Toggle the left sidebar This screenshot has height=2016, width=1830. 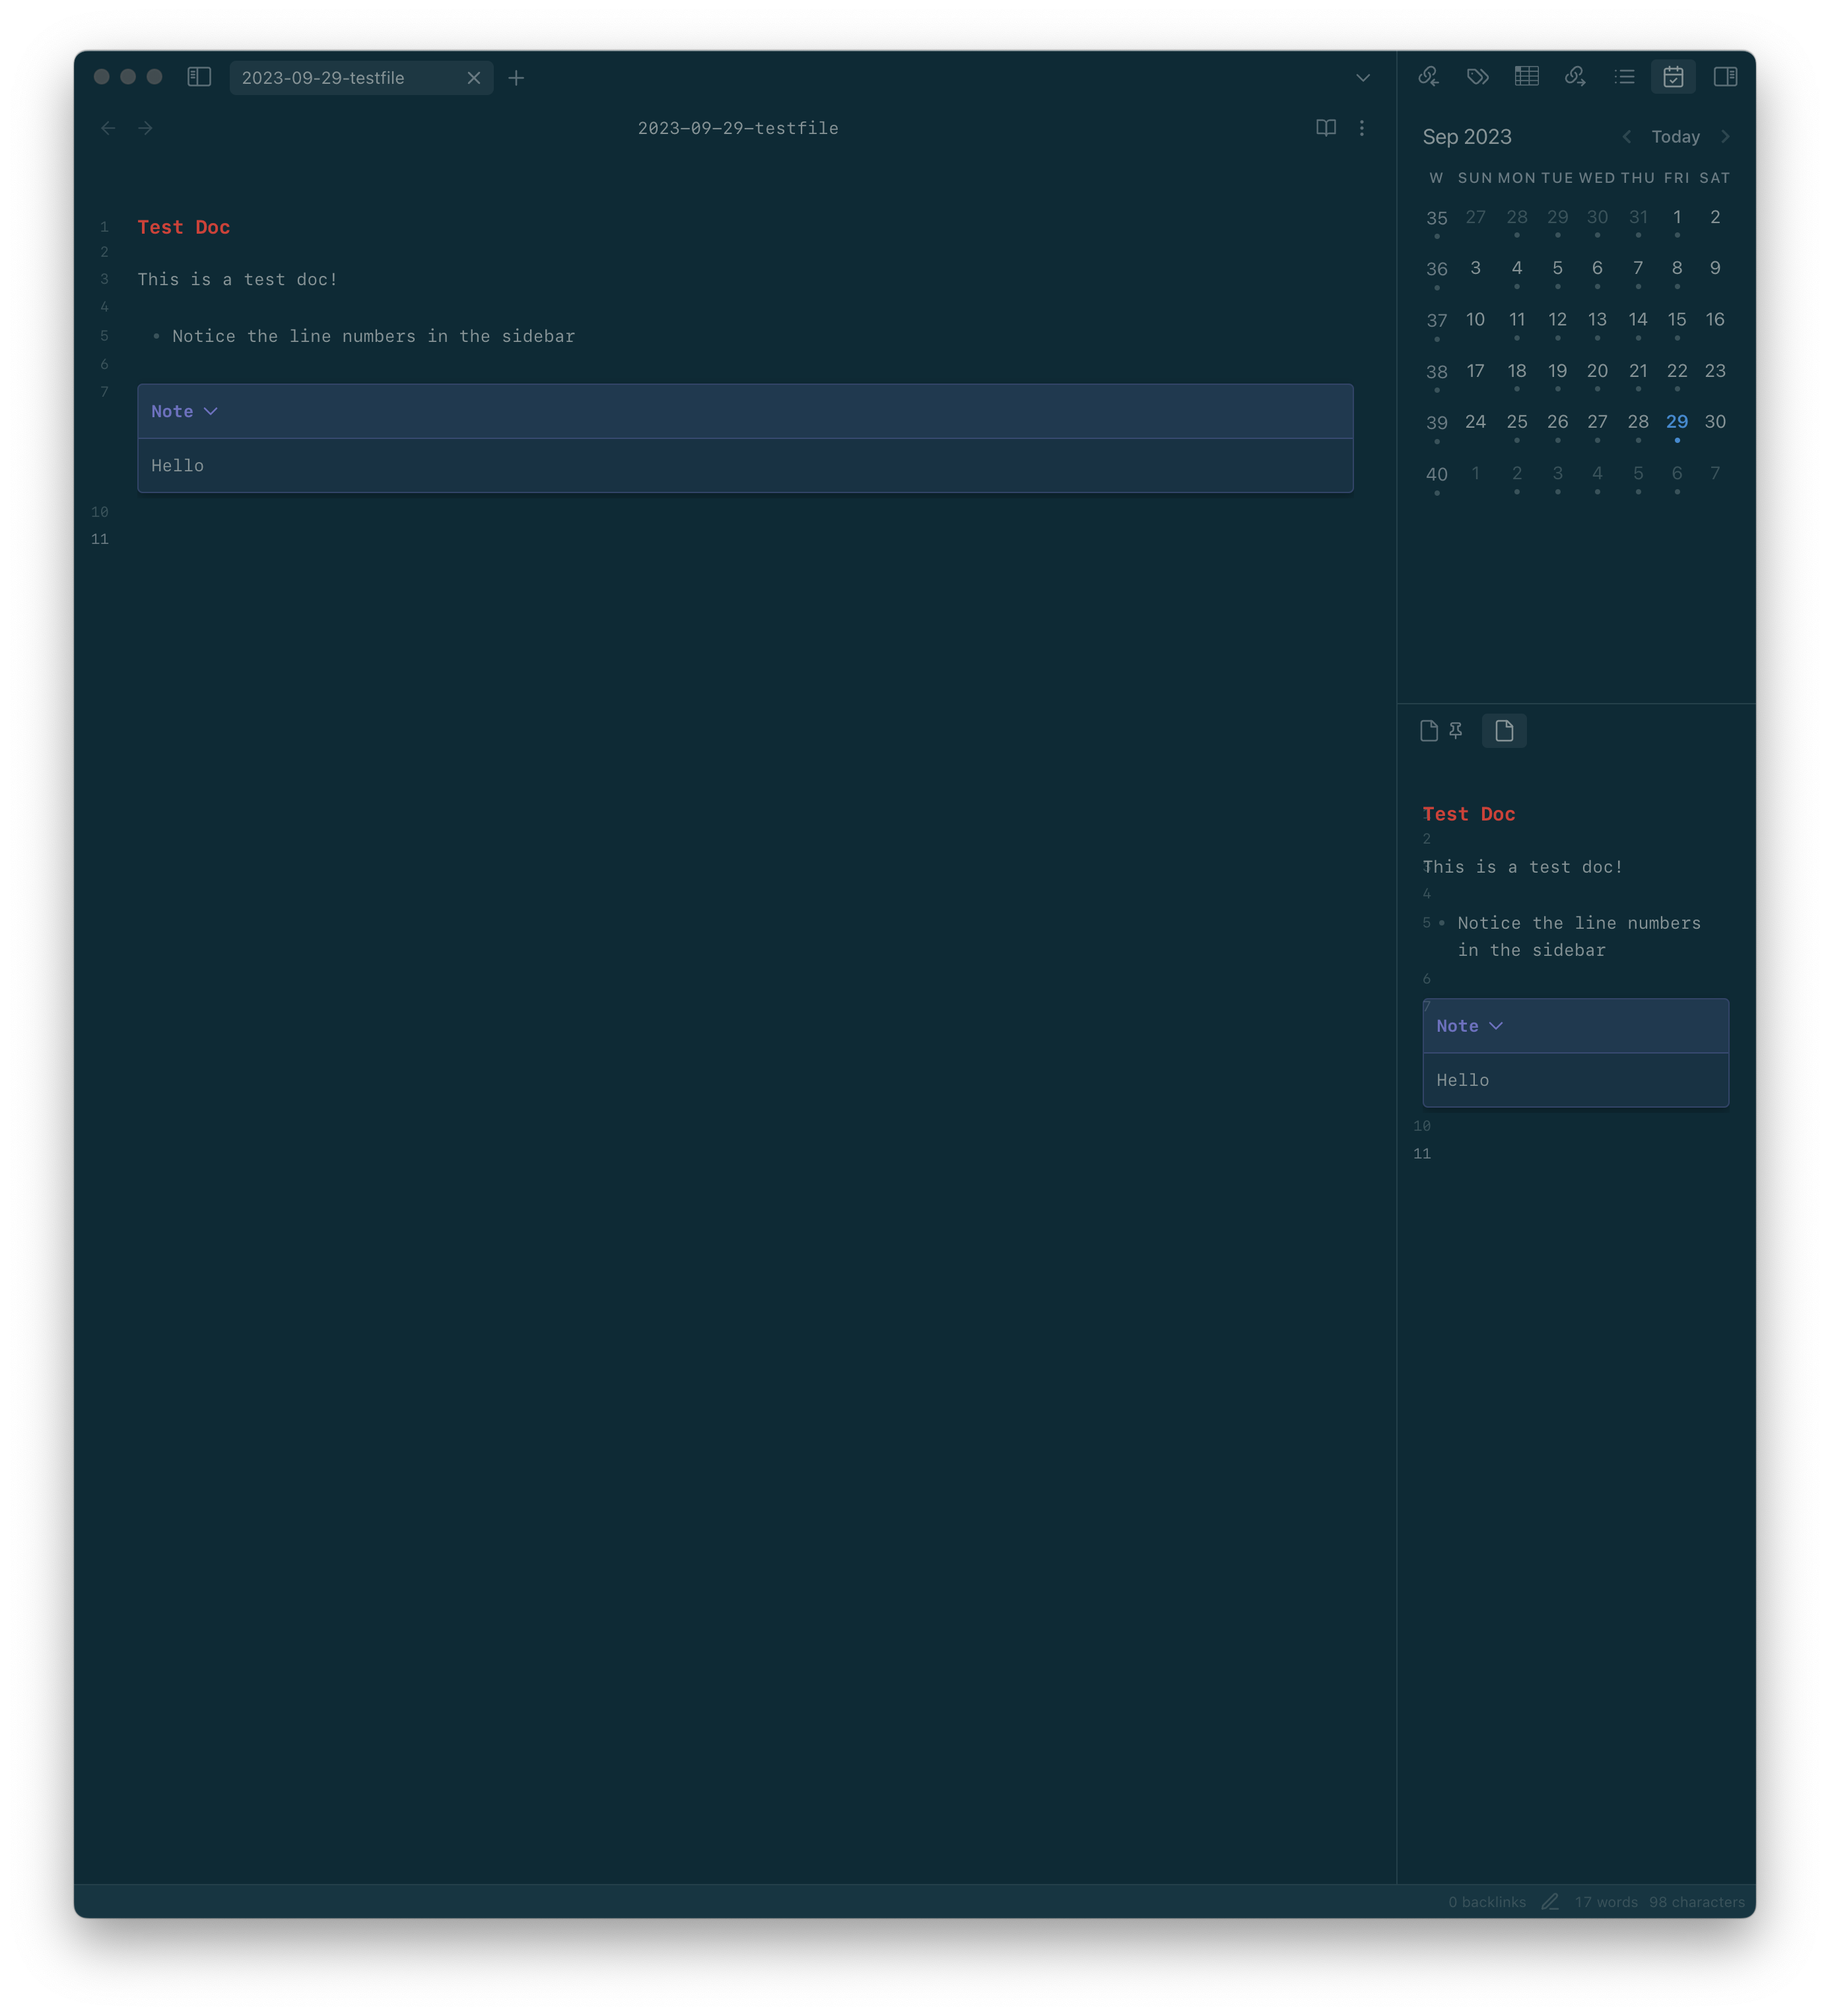pos(199,77)
